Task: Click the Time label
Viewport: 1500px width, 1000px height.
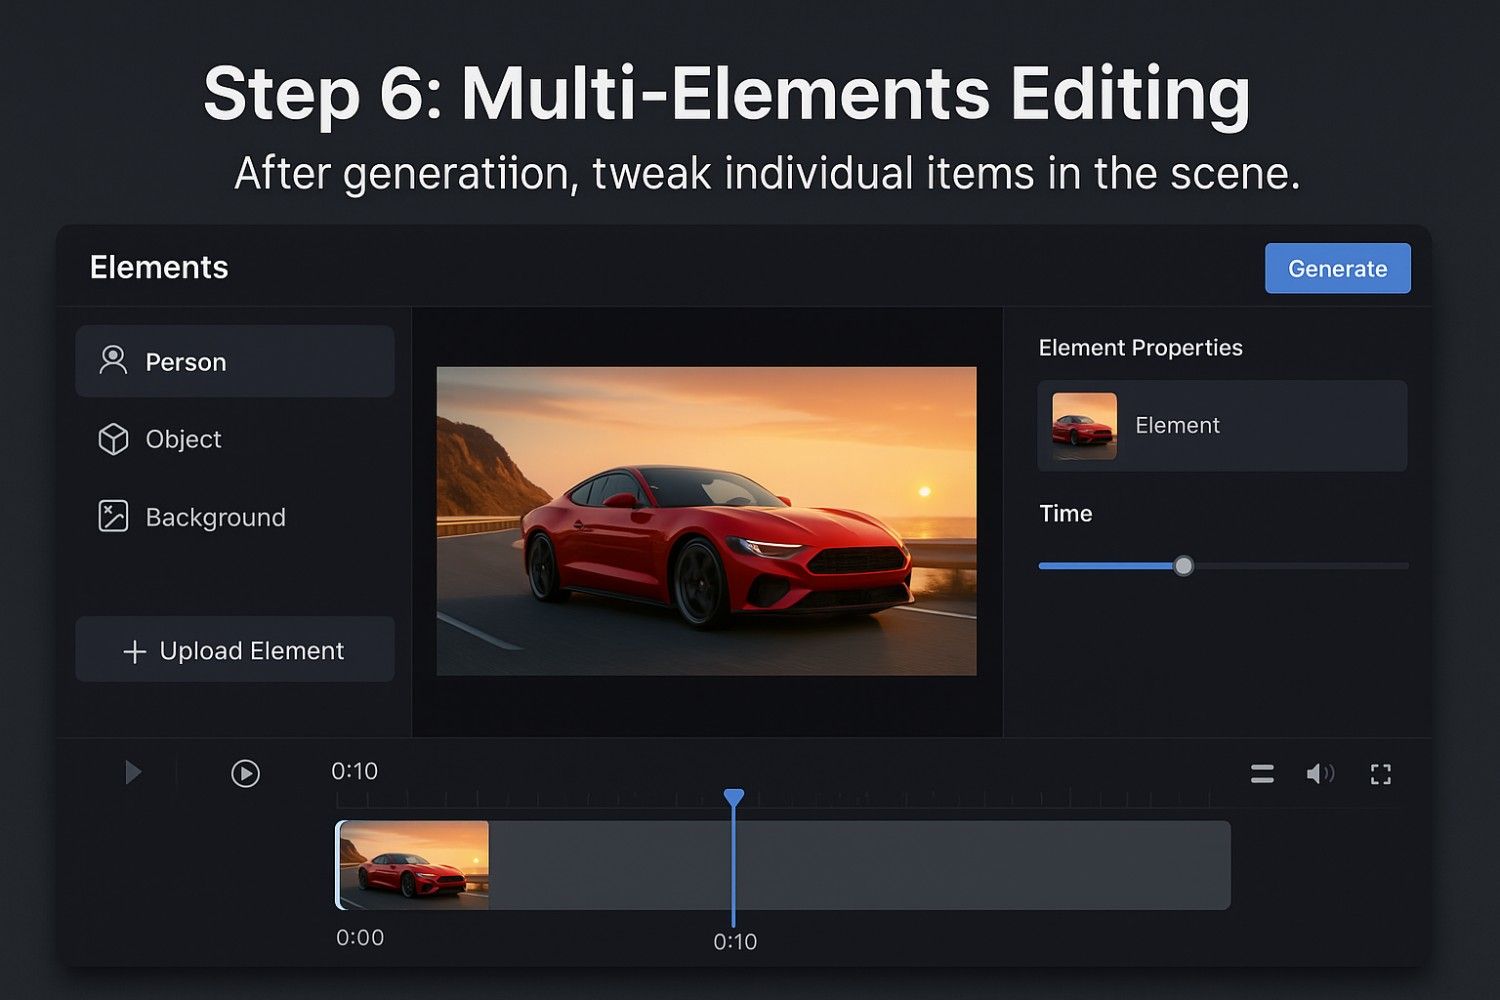Action: [1065, 513]
